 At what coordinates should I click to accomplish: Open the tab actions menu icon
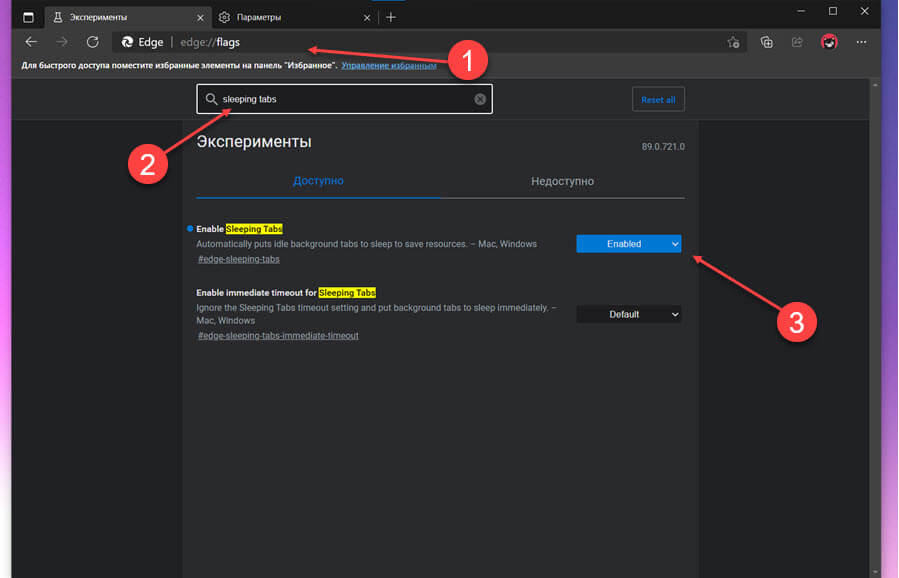[28, 17]
